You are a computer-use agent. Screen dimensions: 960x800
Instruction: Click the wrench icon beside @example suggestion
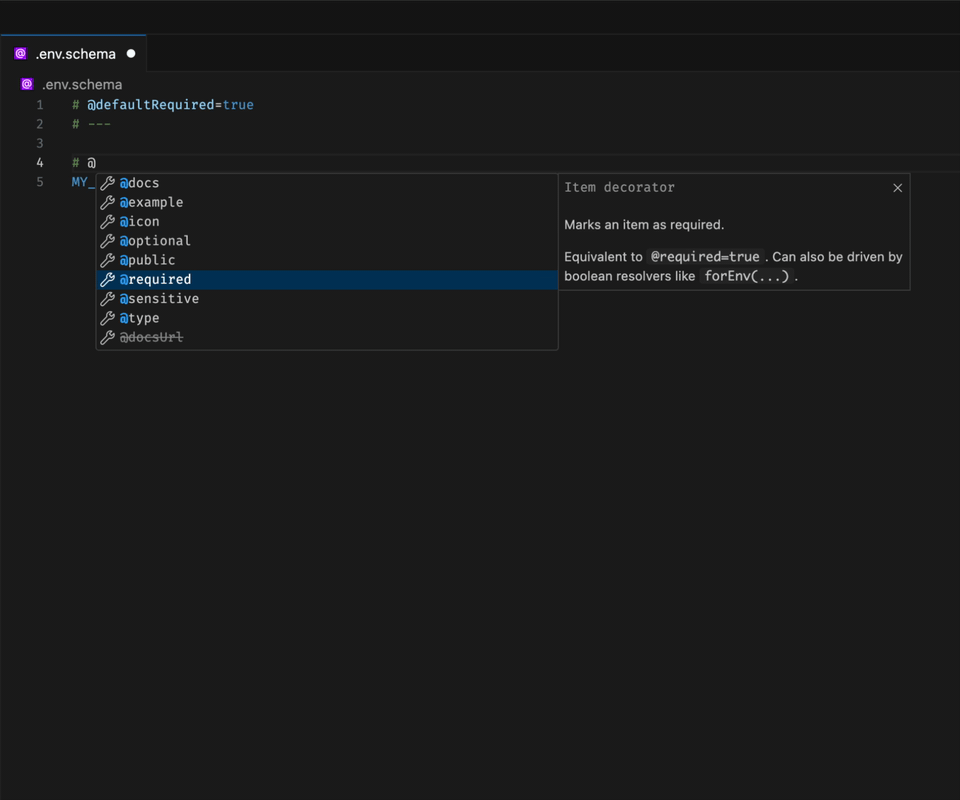click(x=108, y=202)
